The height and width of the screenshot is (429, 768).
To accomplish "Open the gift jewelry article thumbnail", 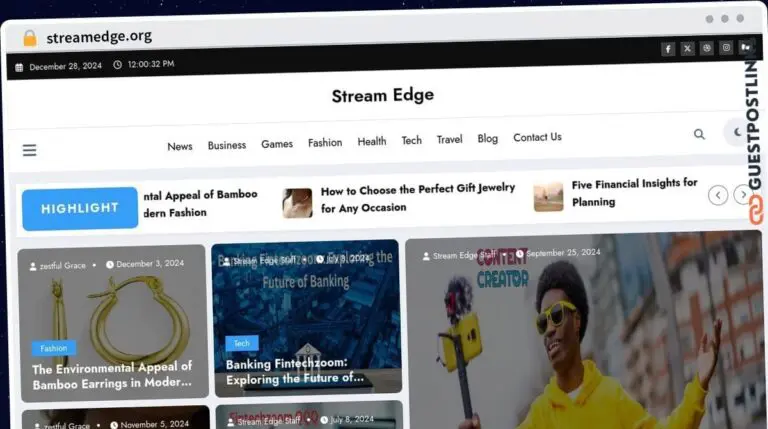I will click(297, 203).
